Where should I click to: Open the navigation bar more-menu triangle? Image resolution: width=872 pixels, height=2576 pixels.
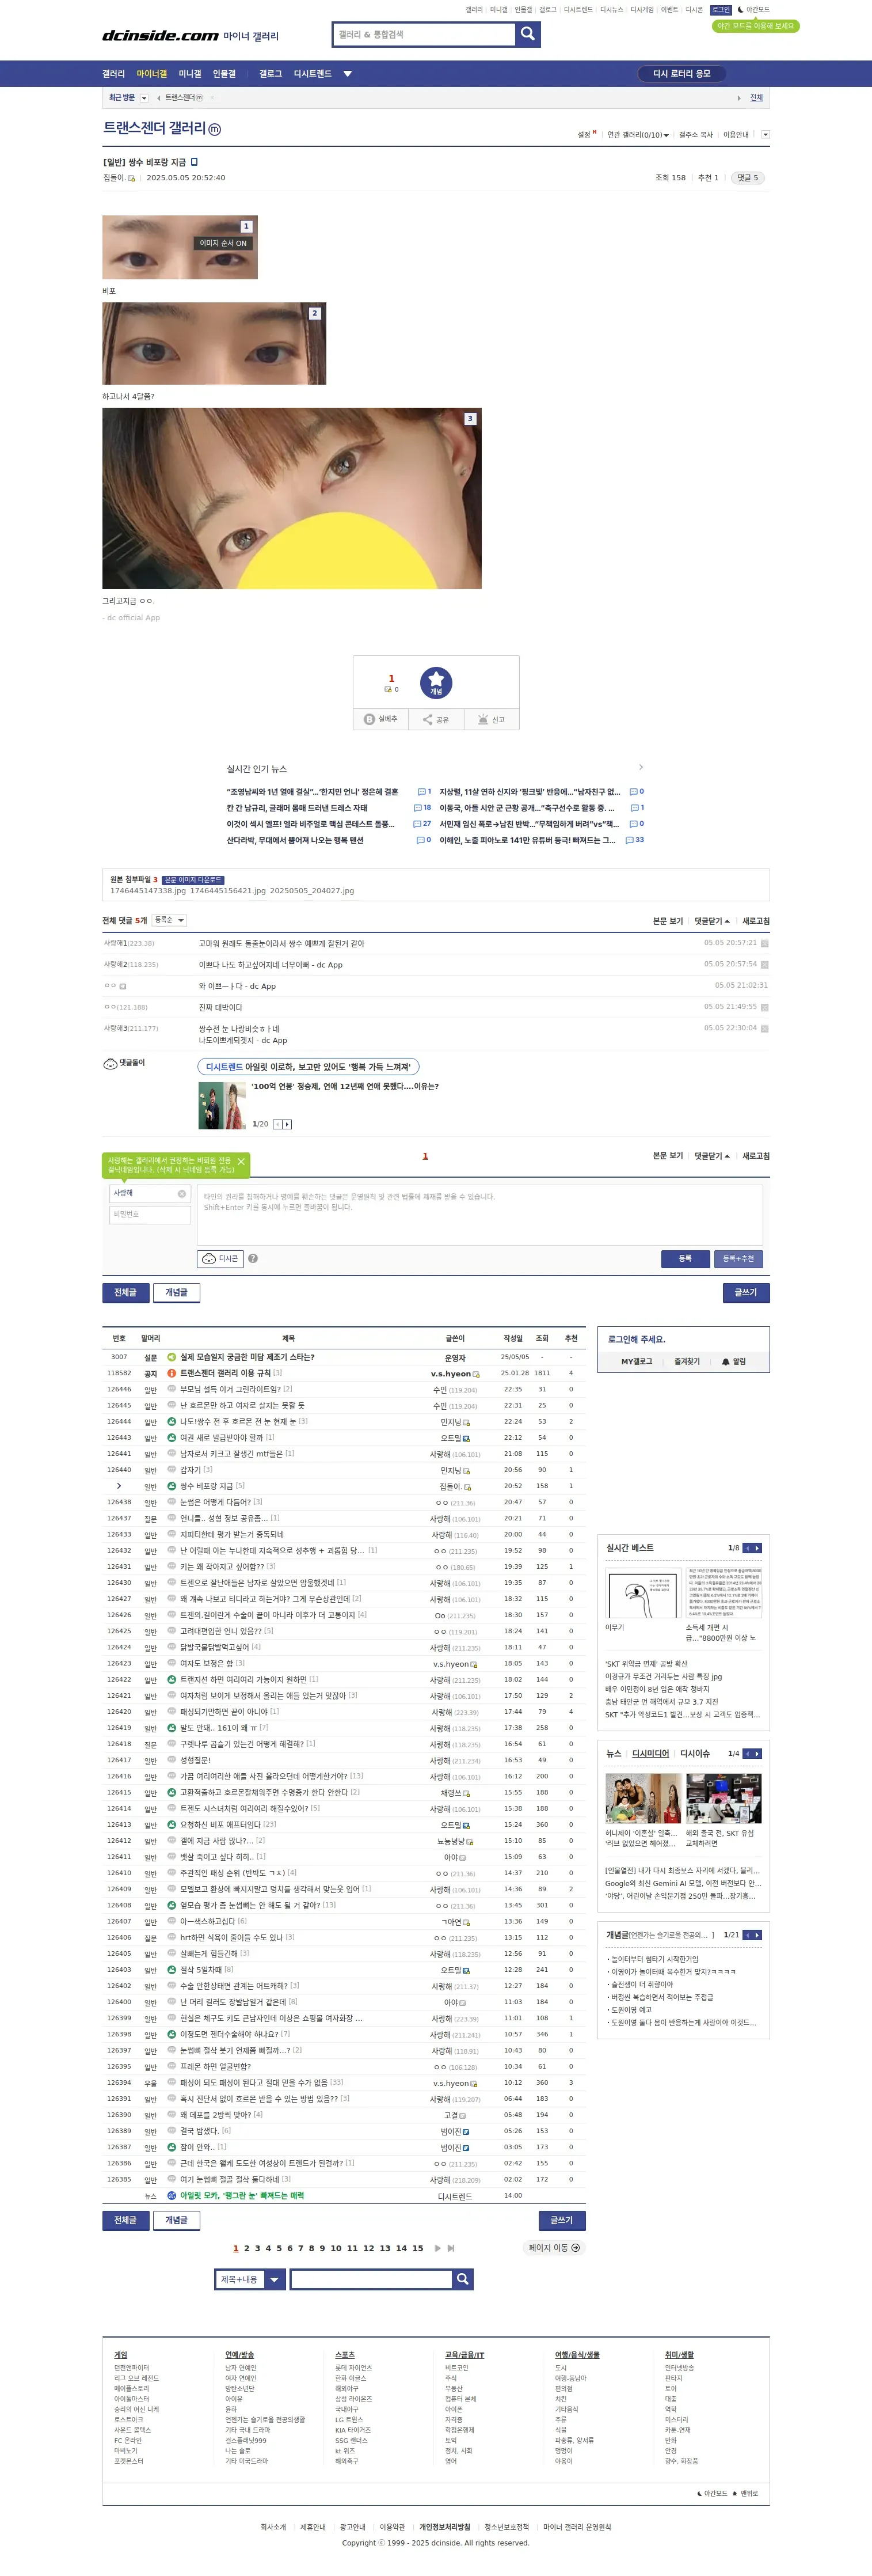tap(348, 74)
